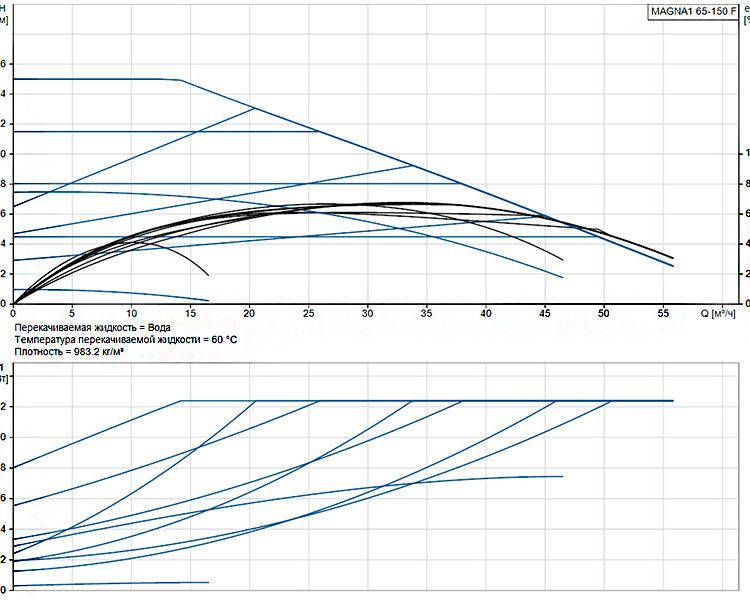Click the Q [м³/ч] flow axis label
Screen dimensions: 750x600
point(718,313)
